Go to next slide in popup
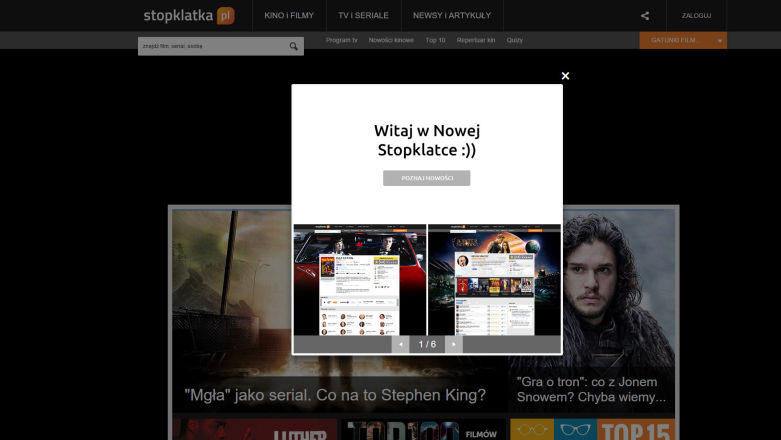The height and width of the screenshot is (440, 781). coord(454,344)
